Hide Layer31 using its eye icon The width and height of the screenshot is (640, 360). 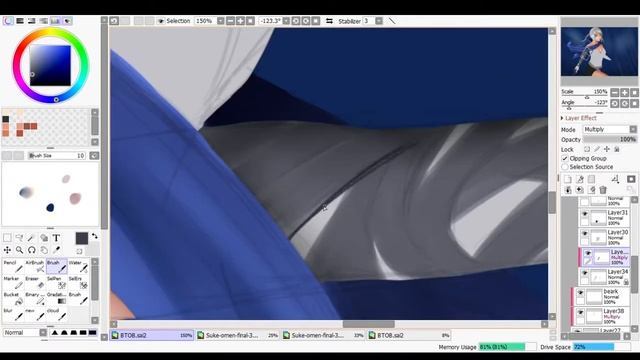pyautogui.click(x=584, y=214)
